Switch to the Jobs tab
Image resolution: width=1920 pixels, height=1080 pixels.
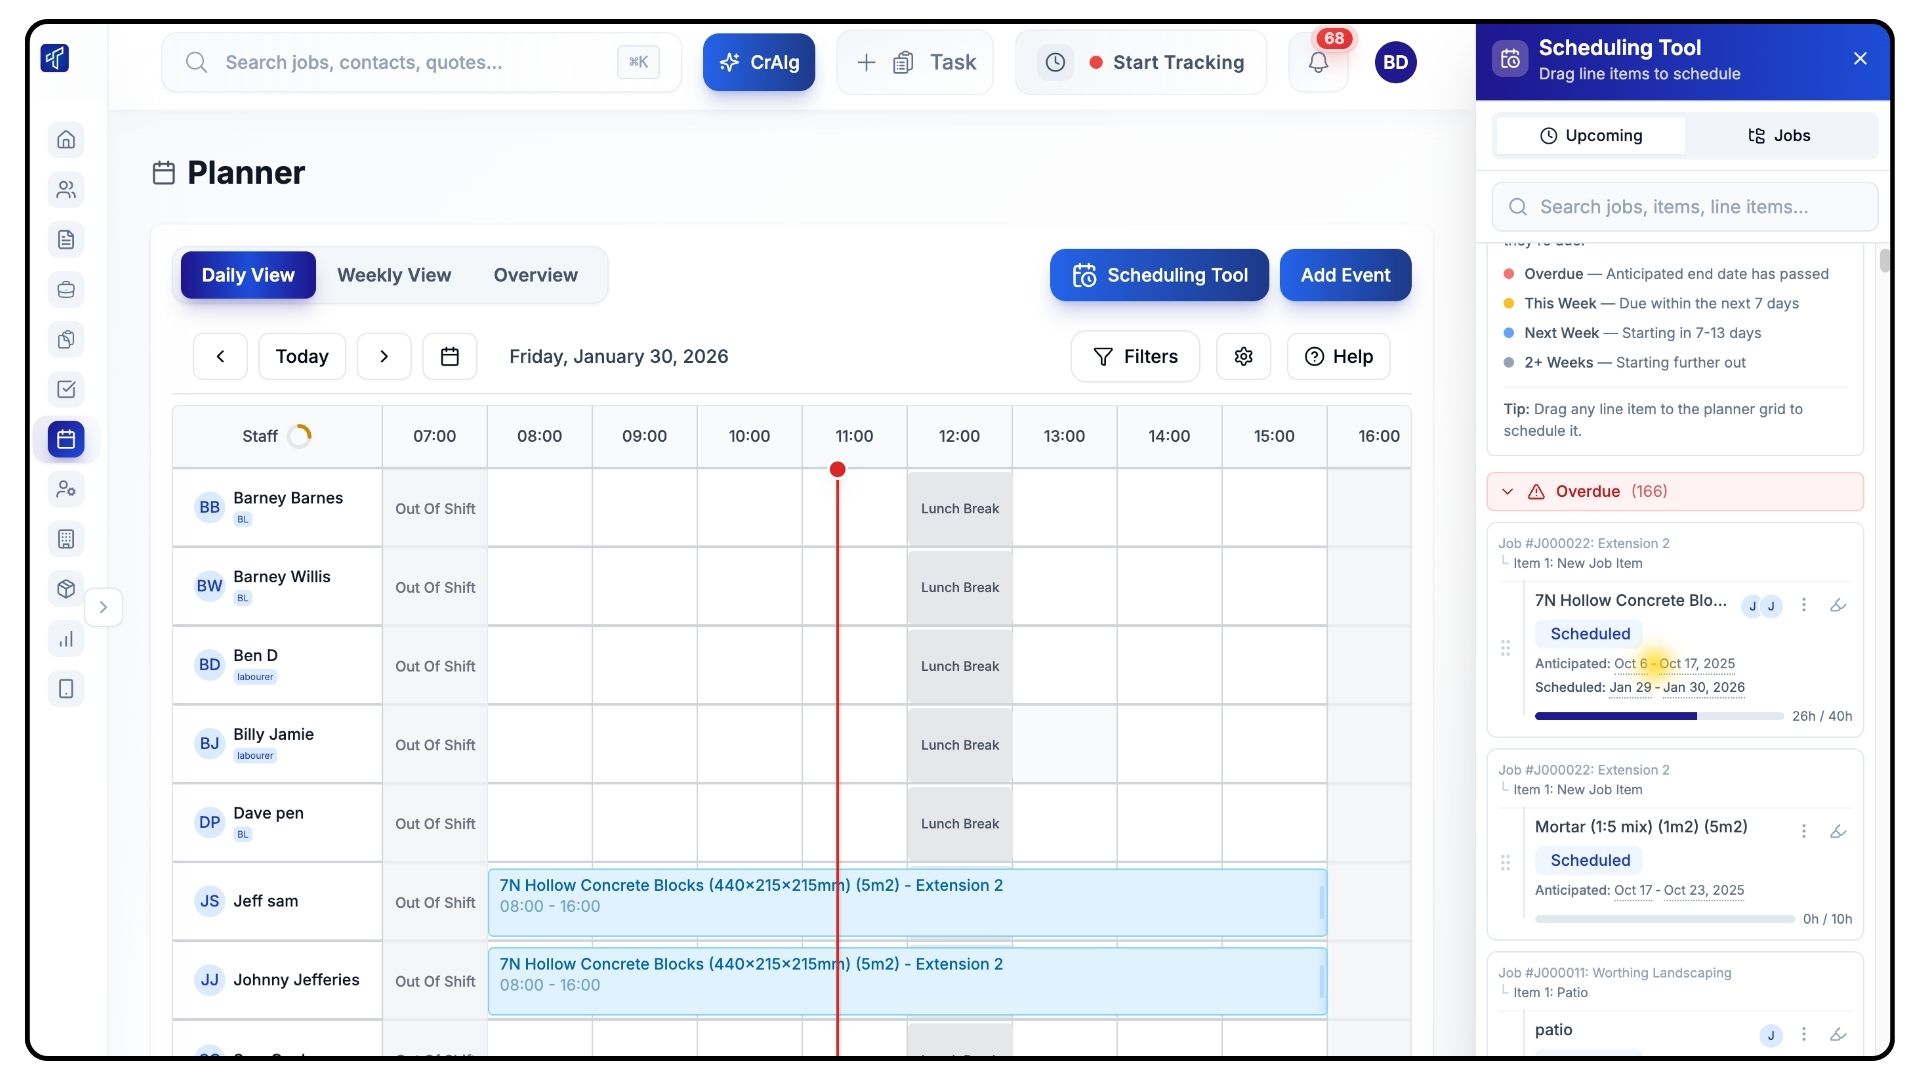tap(1779, 136)
